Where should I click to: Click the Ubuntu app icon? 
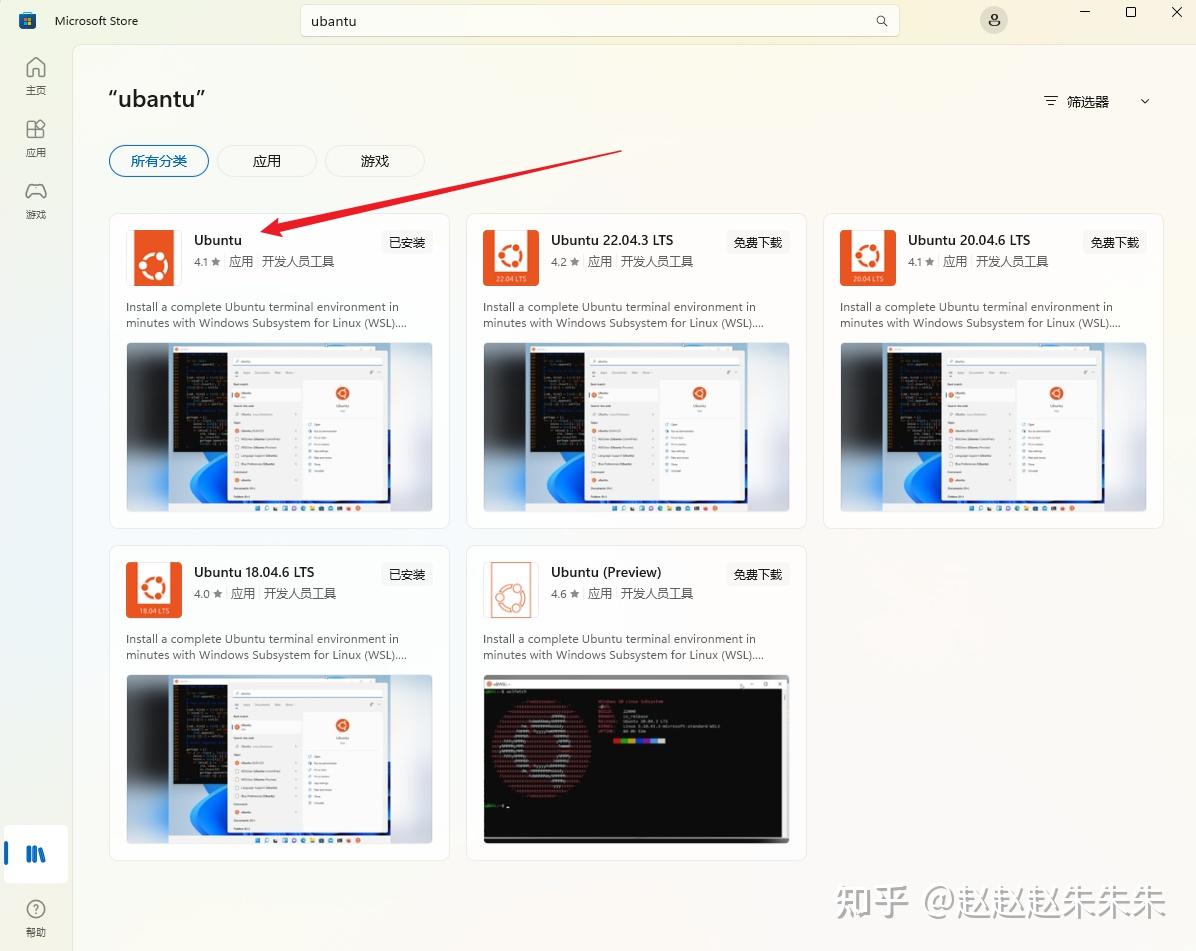click(154, 258)
